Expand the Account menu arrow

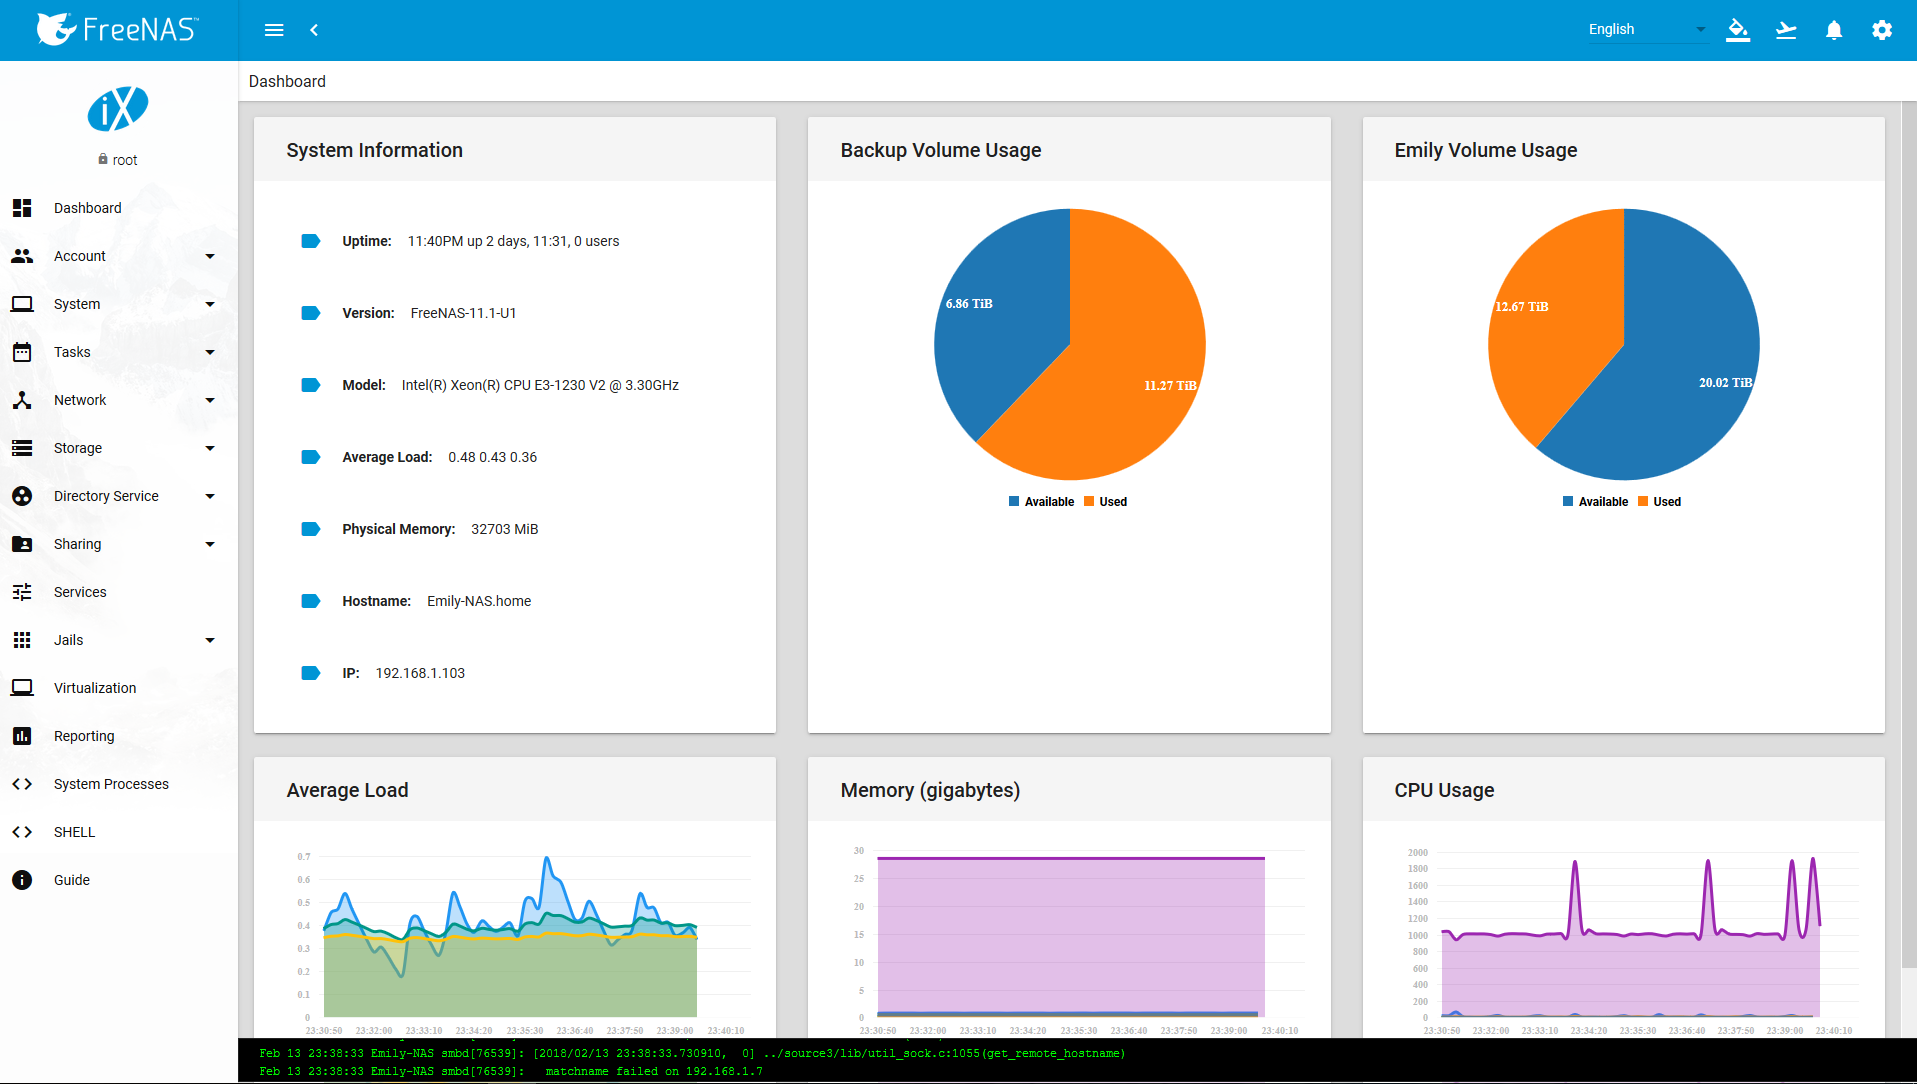[x=210, y=256]
